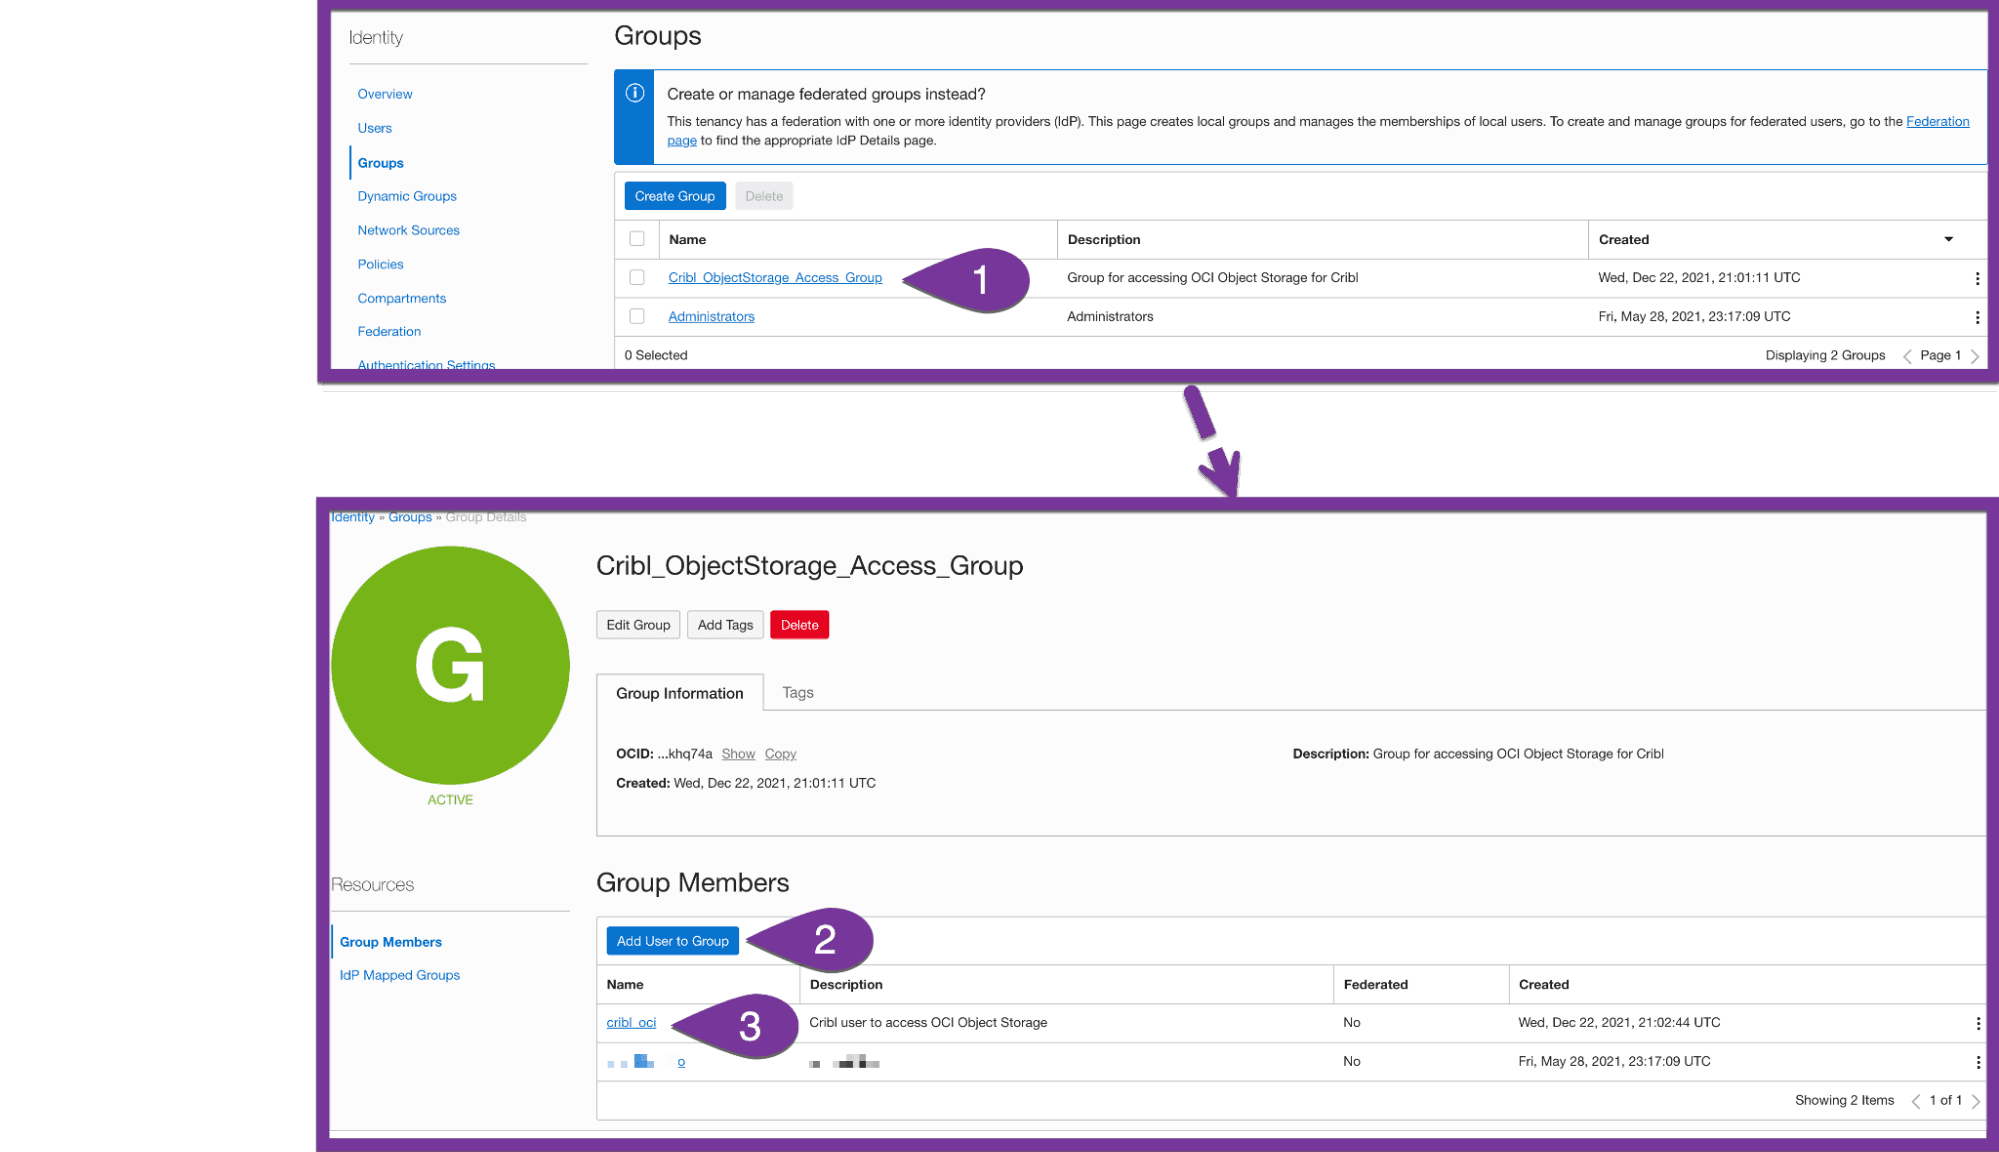Open three-dot menu for cribl_oci member

pyautogui.click(x=1977, y=1023)
